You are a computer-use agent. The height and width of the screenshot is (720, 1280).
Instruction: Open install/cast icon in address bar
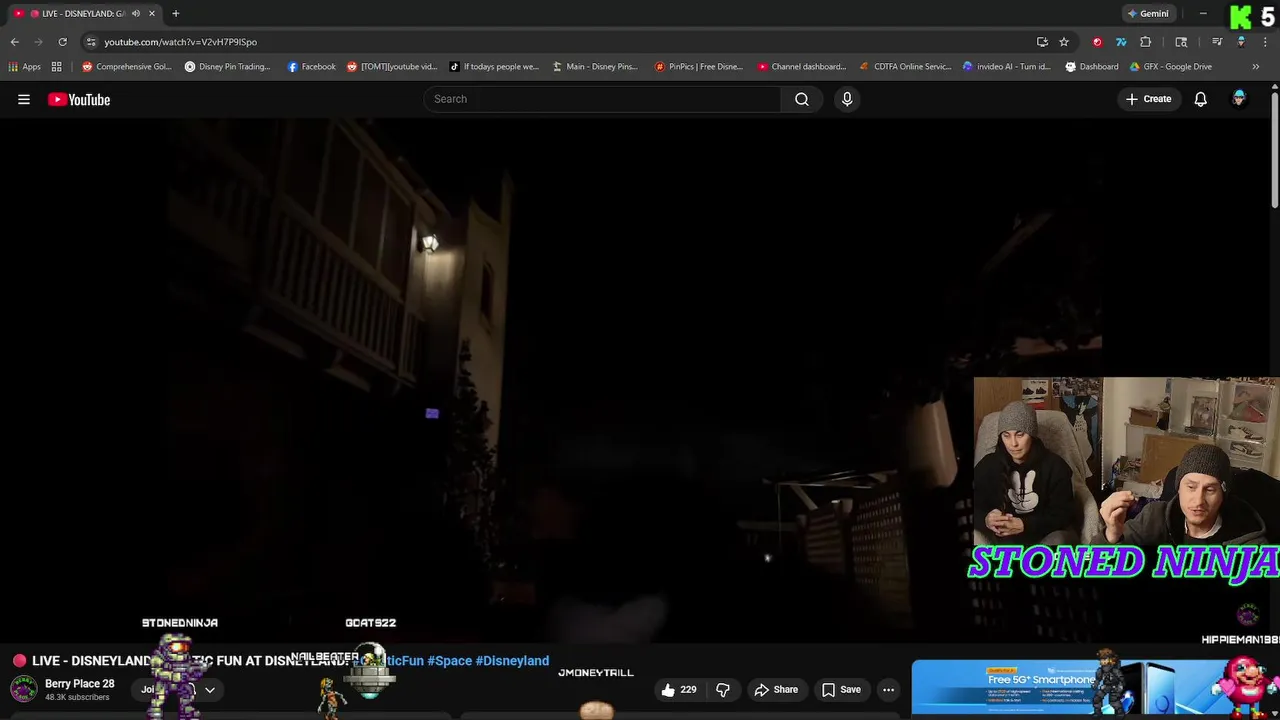[1042, 42]
